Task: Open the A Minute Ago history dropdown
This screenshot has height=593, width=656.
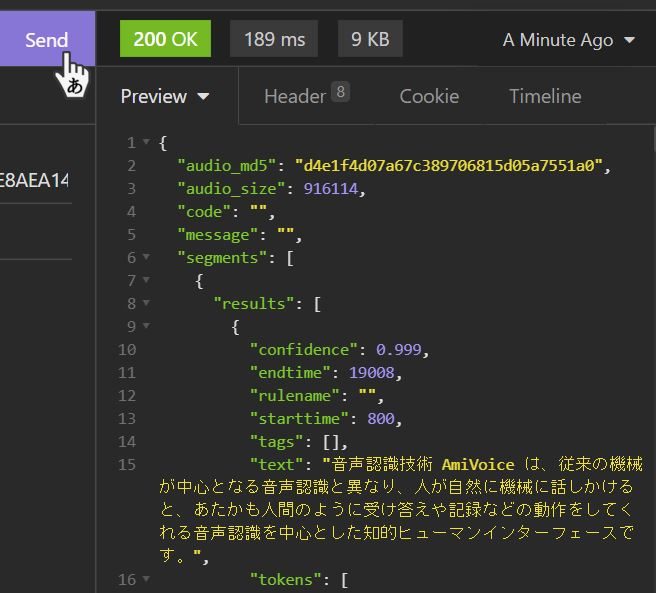Action: [x=569, y=40]
